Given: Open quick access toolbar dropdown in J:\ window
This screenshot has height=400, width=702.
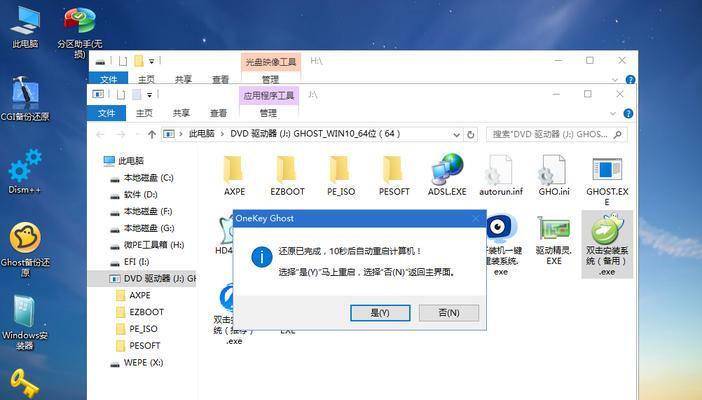Looking at the screenshot, I should [149, 95].
